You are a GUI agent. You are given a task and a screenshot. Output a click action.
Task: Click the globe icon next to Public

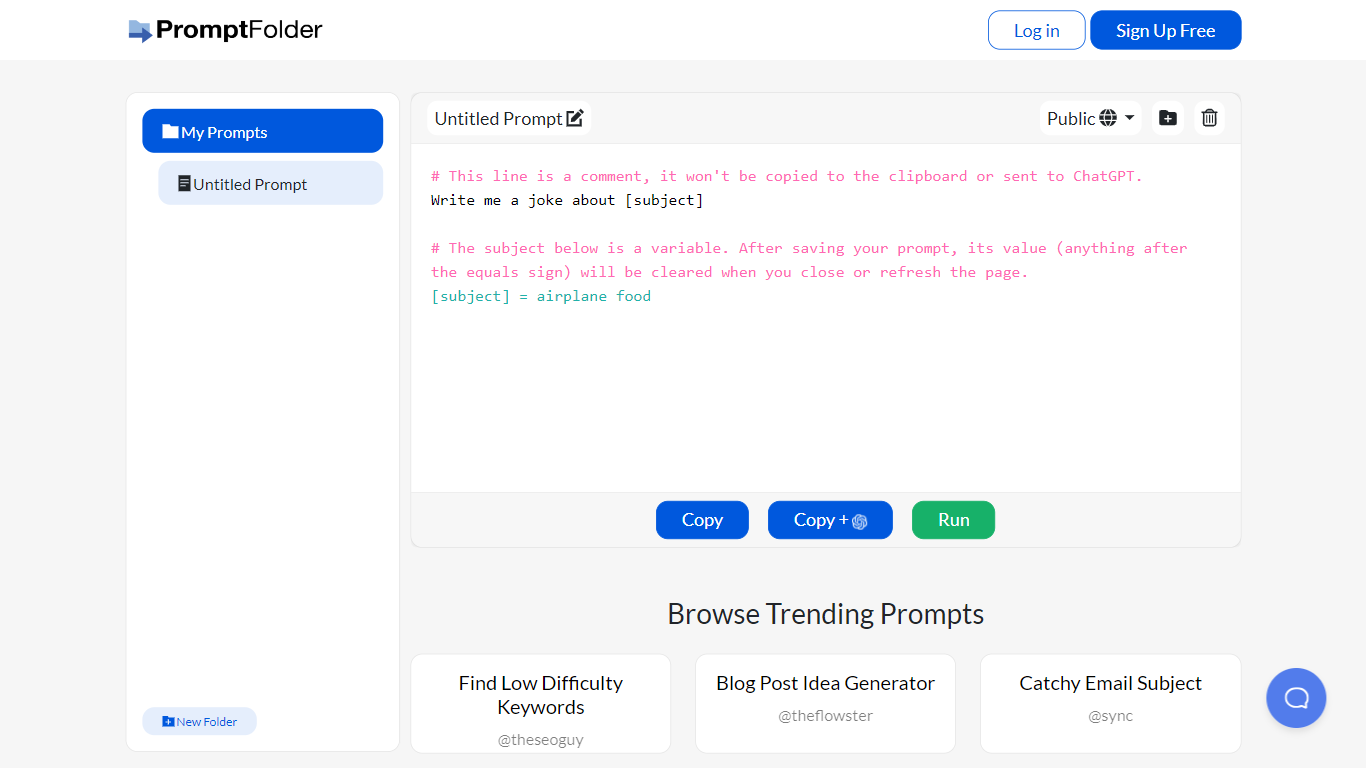1108,118
